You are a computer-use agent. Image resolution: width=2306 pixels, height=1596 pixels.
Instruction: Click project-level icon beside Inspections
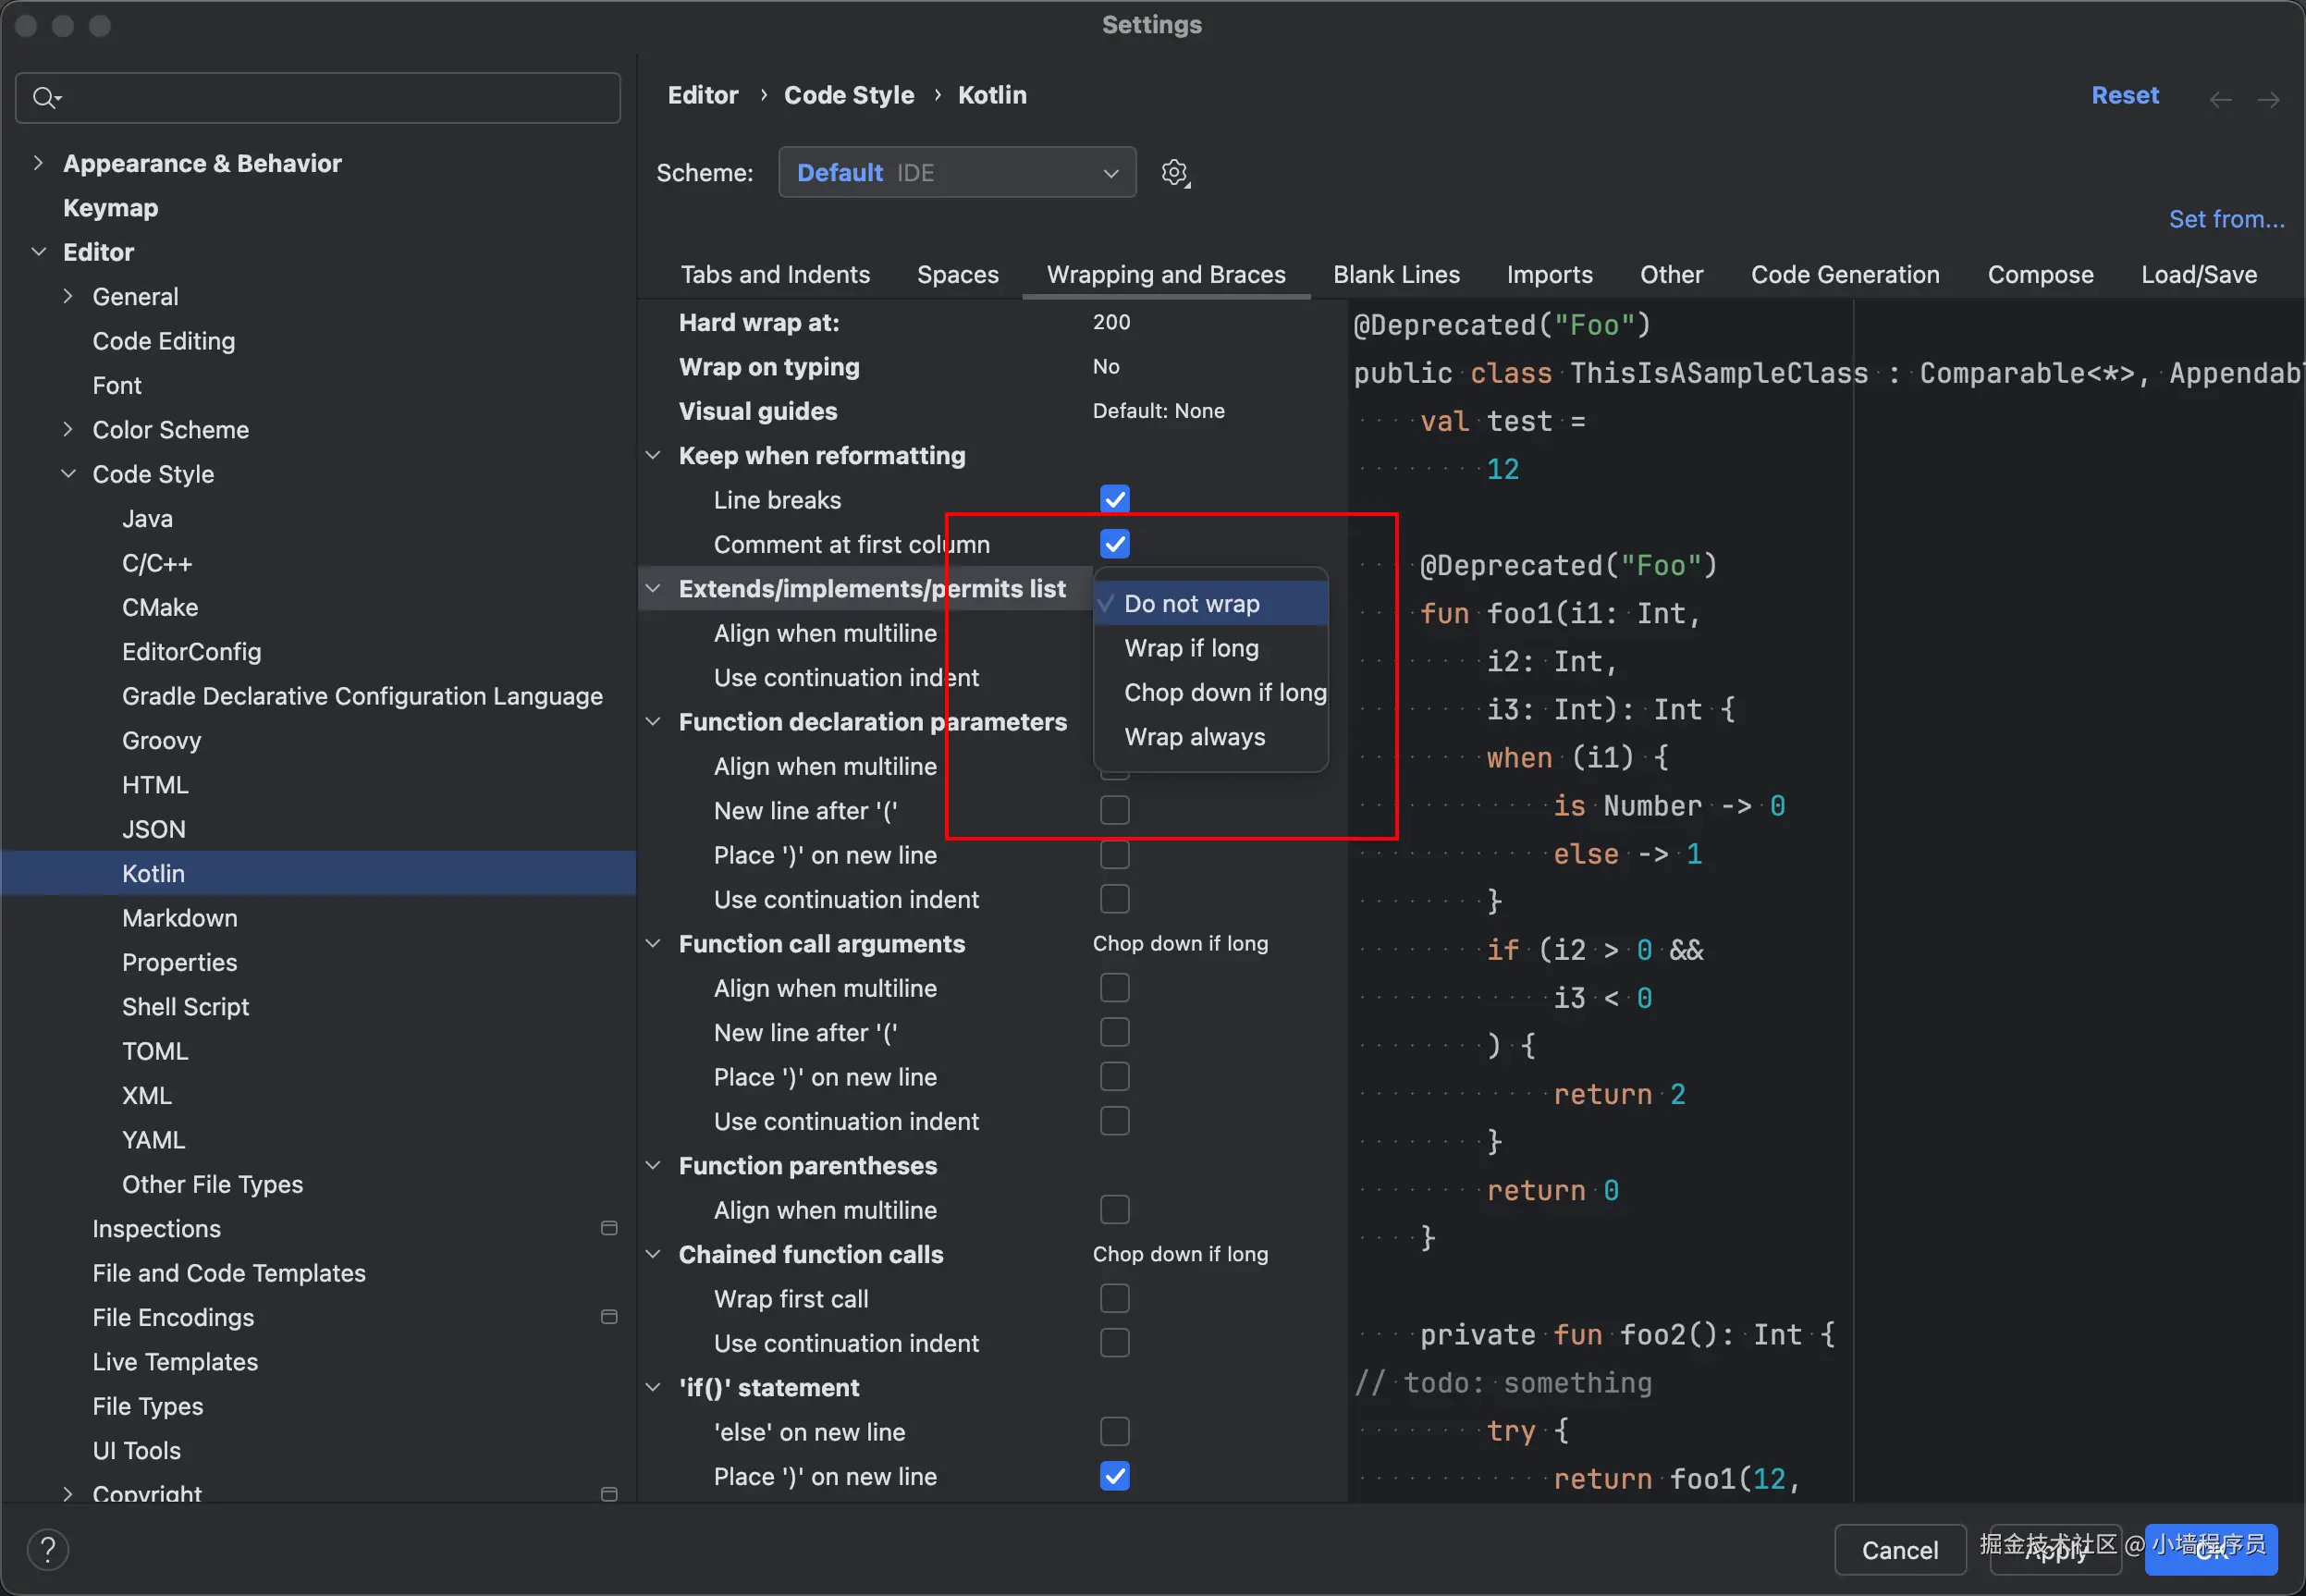coord(609,1228)
